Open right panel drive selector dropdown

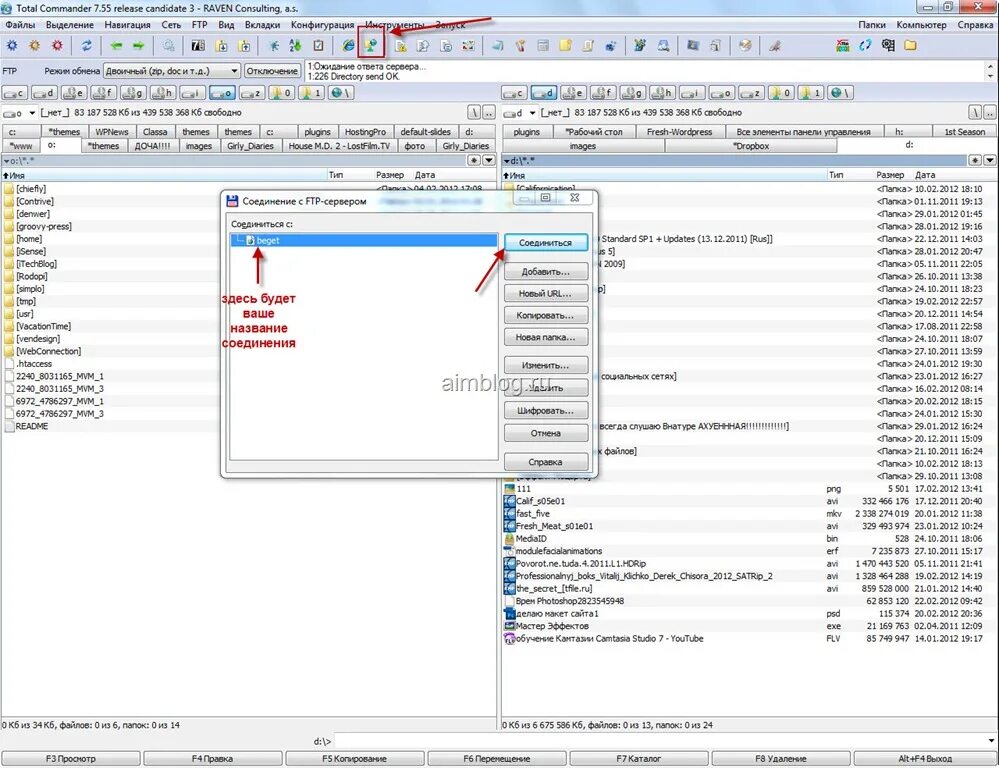click(x=532, y=113)
